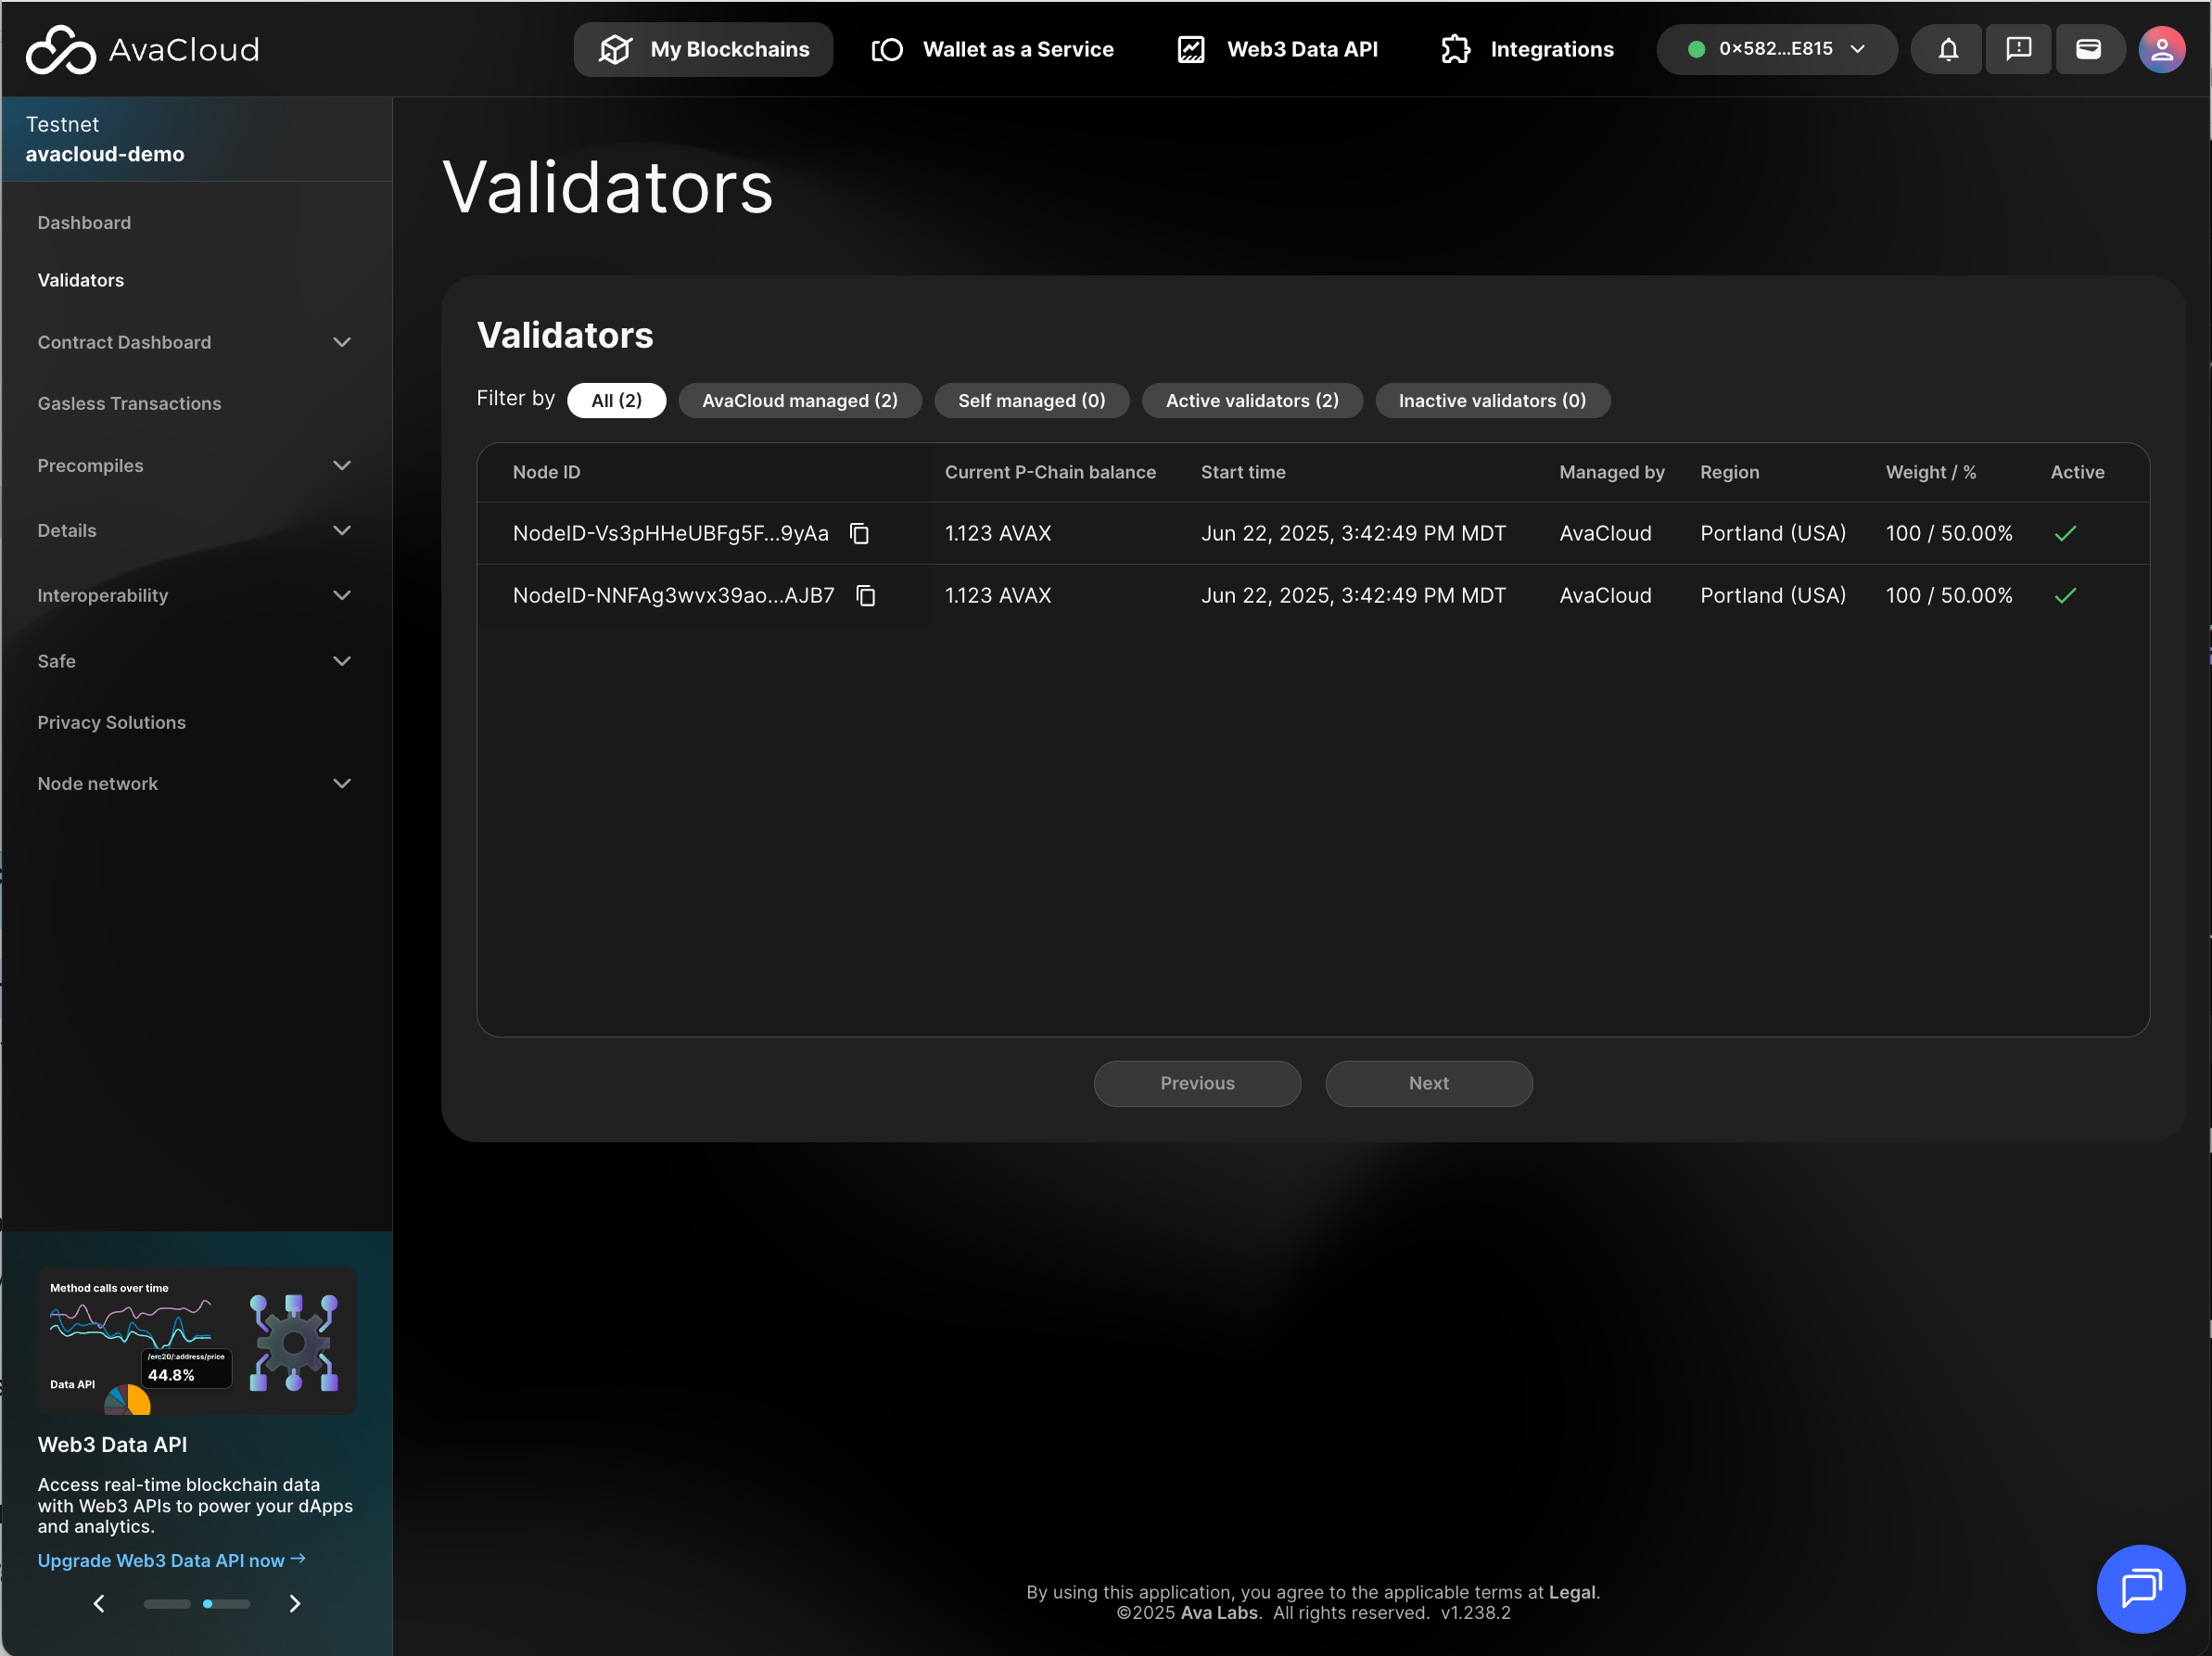2212x1656 pixels.
Task: Filter by Inactive validators (0)
Action: [1491, 401]
